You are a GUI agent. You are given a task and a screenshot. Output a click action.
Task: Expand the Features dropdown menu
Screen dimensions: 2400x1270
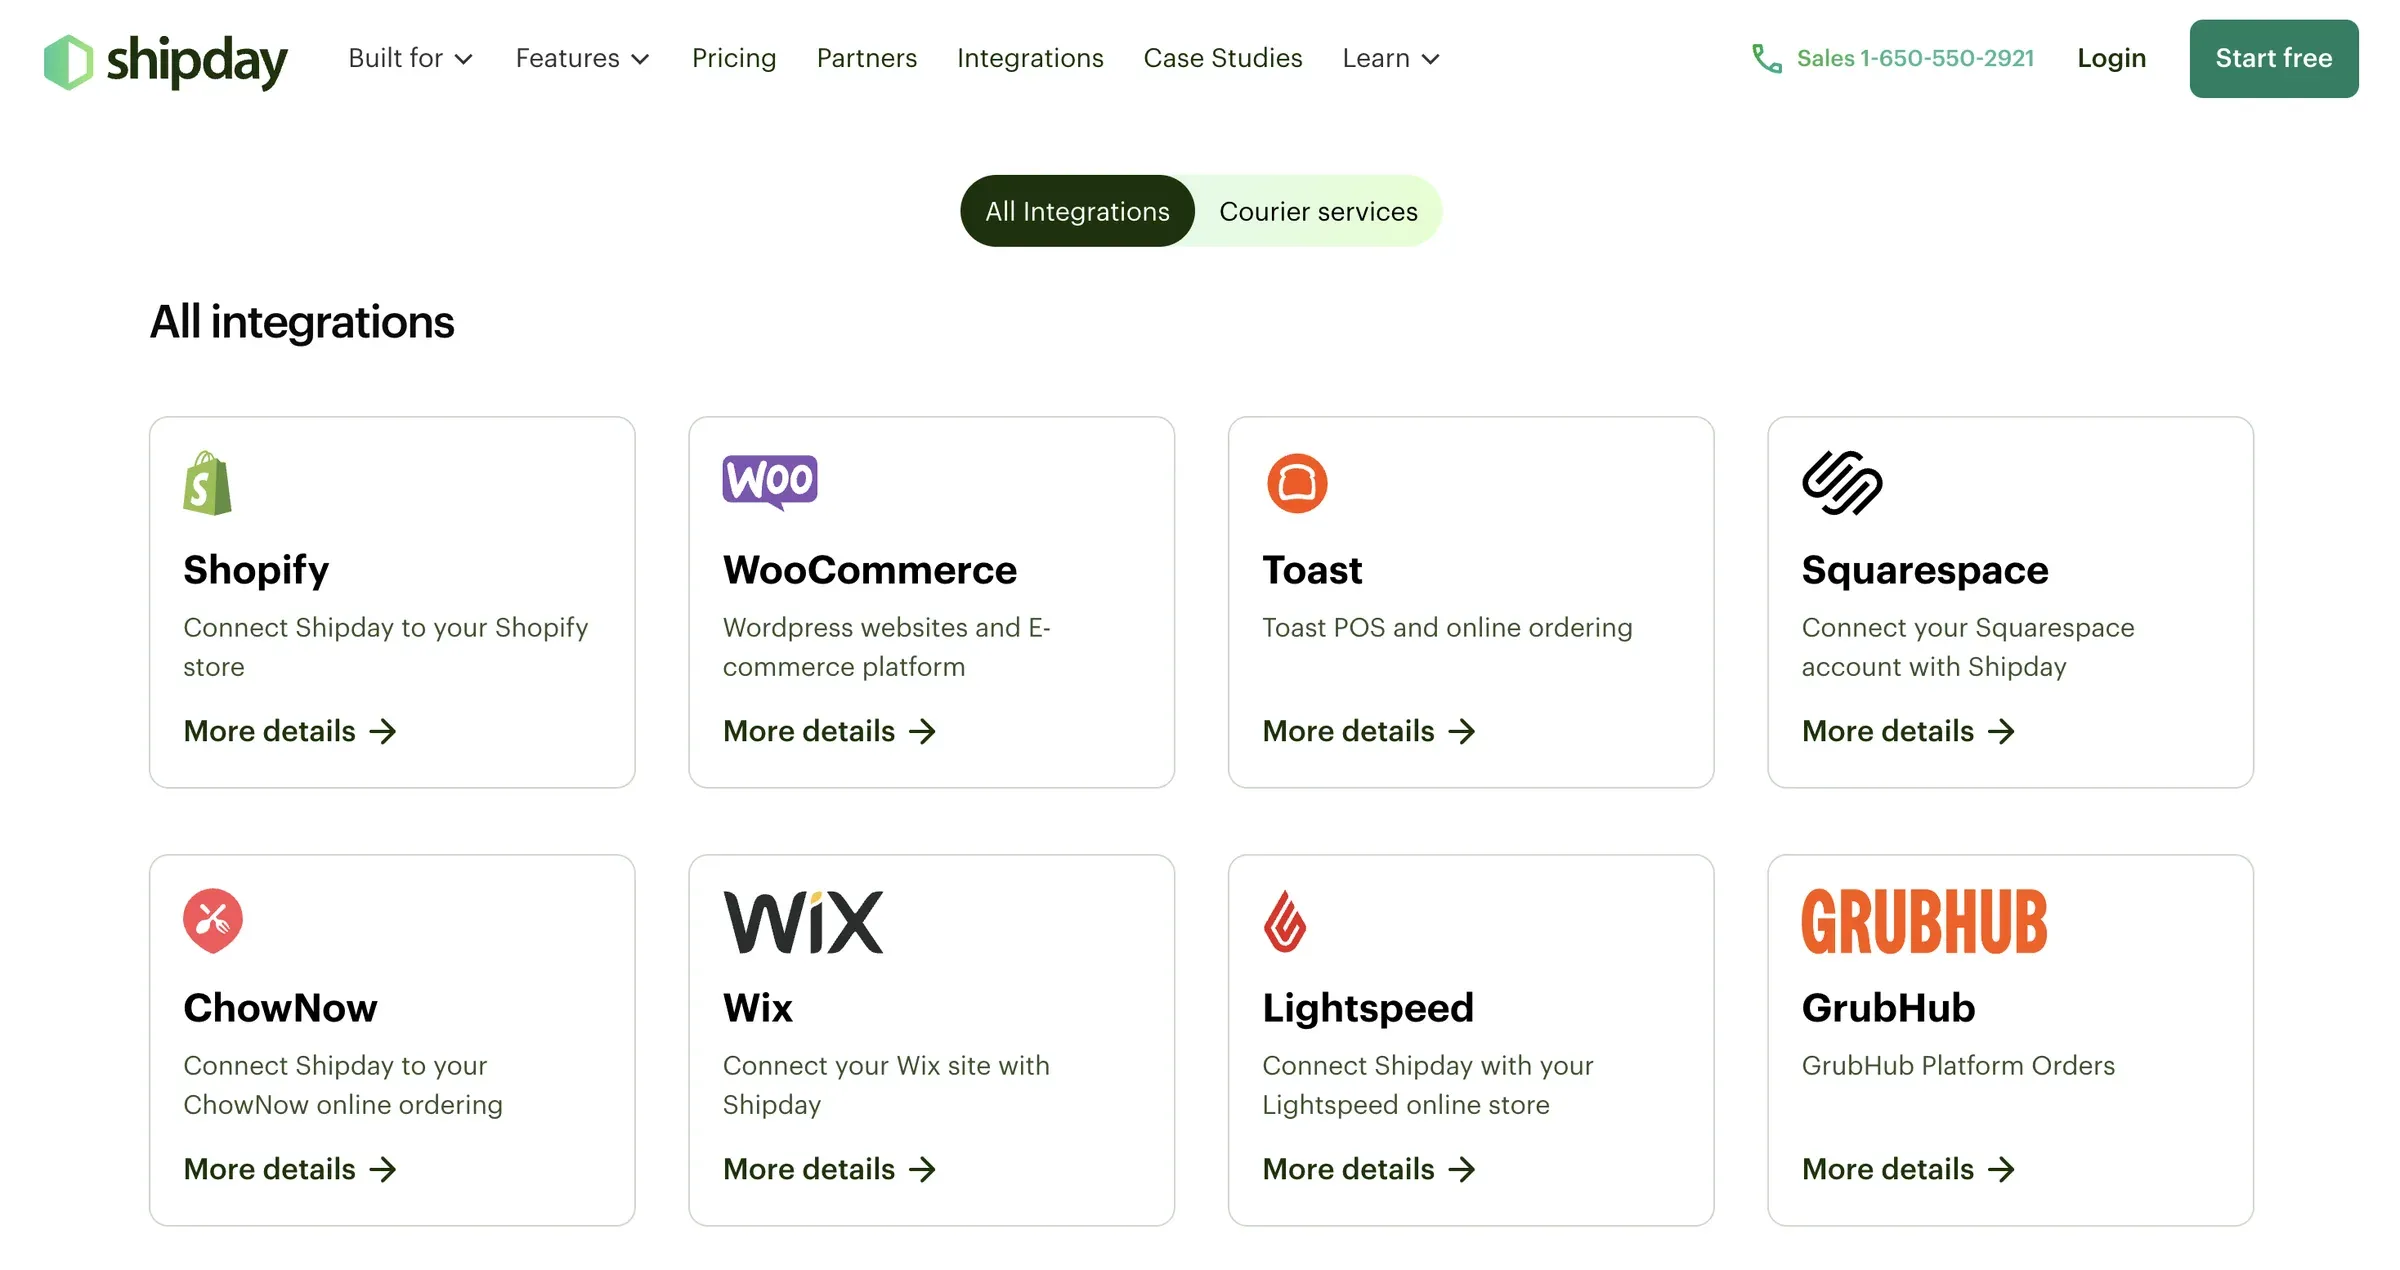(582, 58)
